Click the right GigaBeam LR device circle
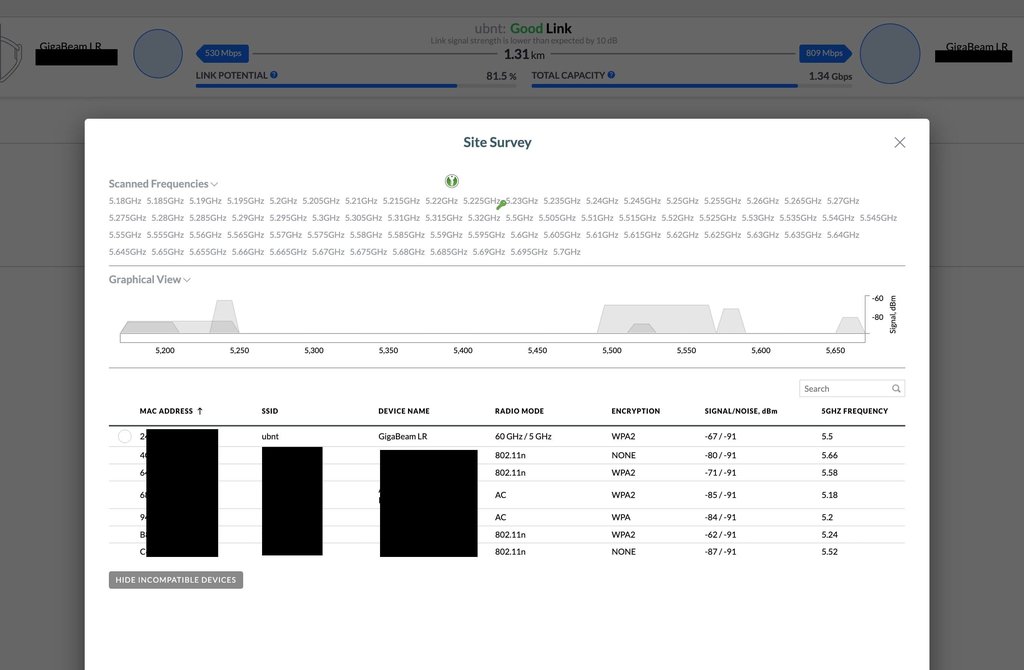The width and height of the screenshot is (1024, 670). click(x=889, y=54)
